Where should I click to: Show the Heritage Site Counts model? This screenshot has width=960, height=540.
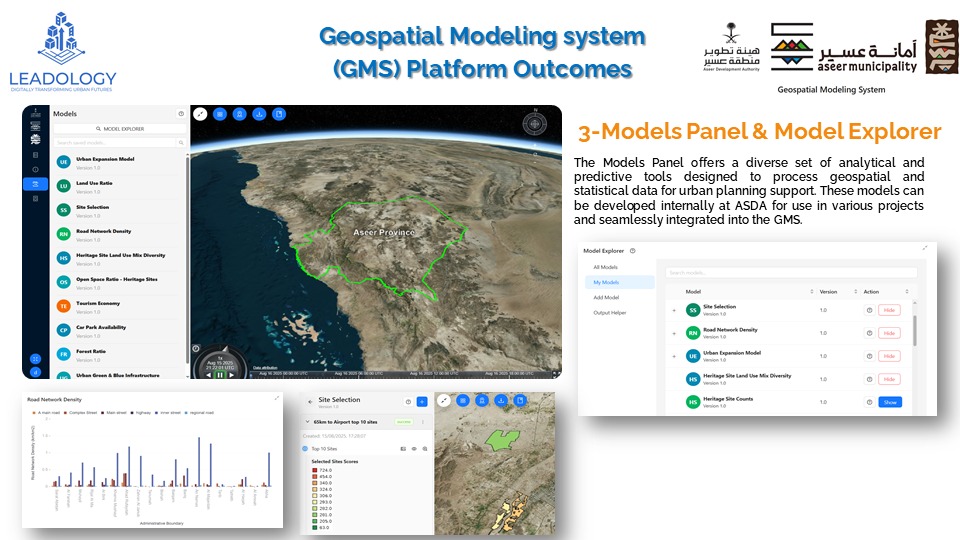click(x=889, y=402)
